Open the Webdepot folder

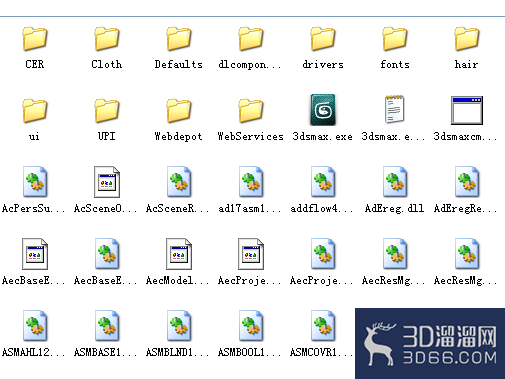click(x=179, y=110)
